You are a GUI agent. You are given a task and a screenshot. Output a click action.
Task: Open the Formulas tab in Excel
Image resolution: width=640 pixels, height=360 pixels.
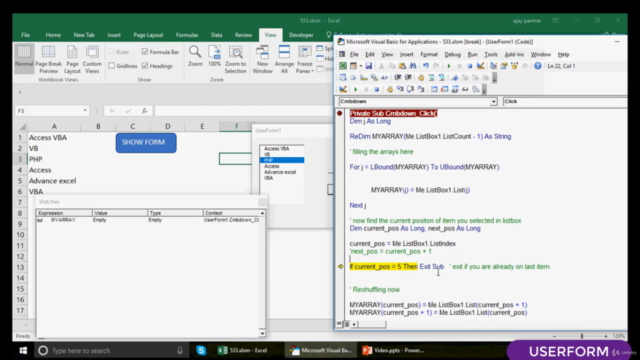tap(187, 35)
